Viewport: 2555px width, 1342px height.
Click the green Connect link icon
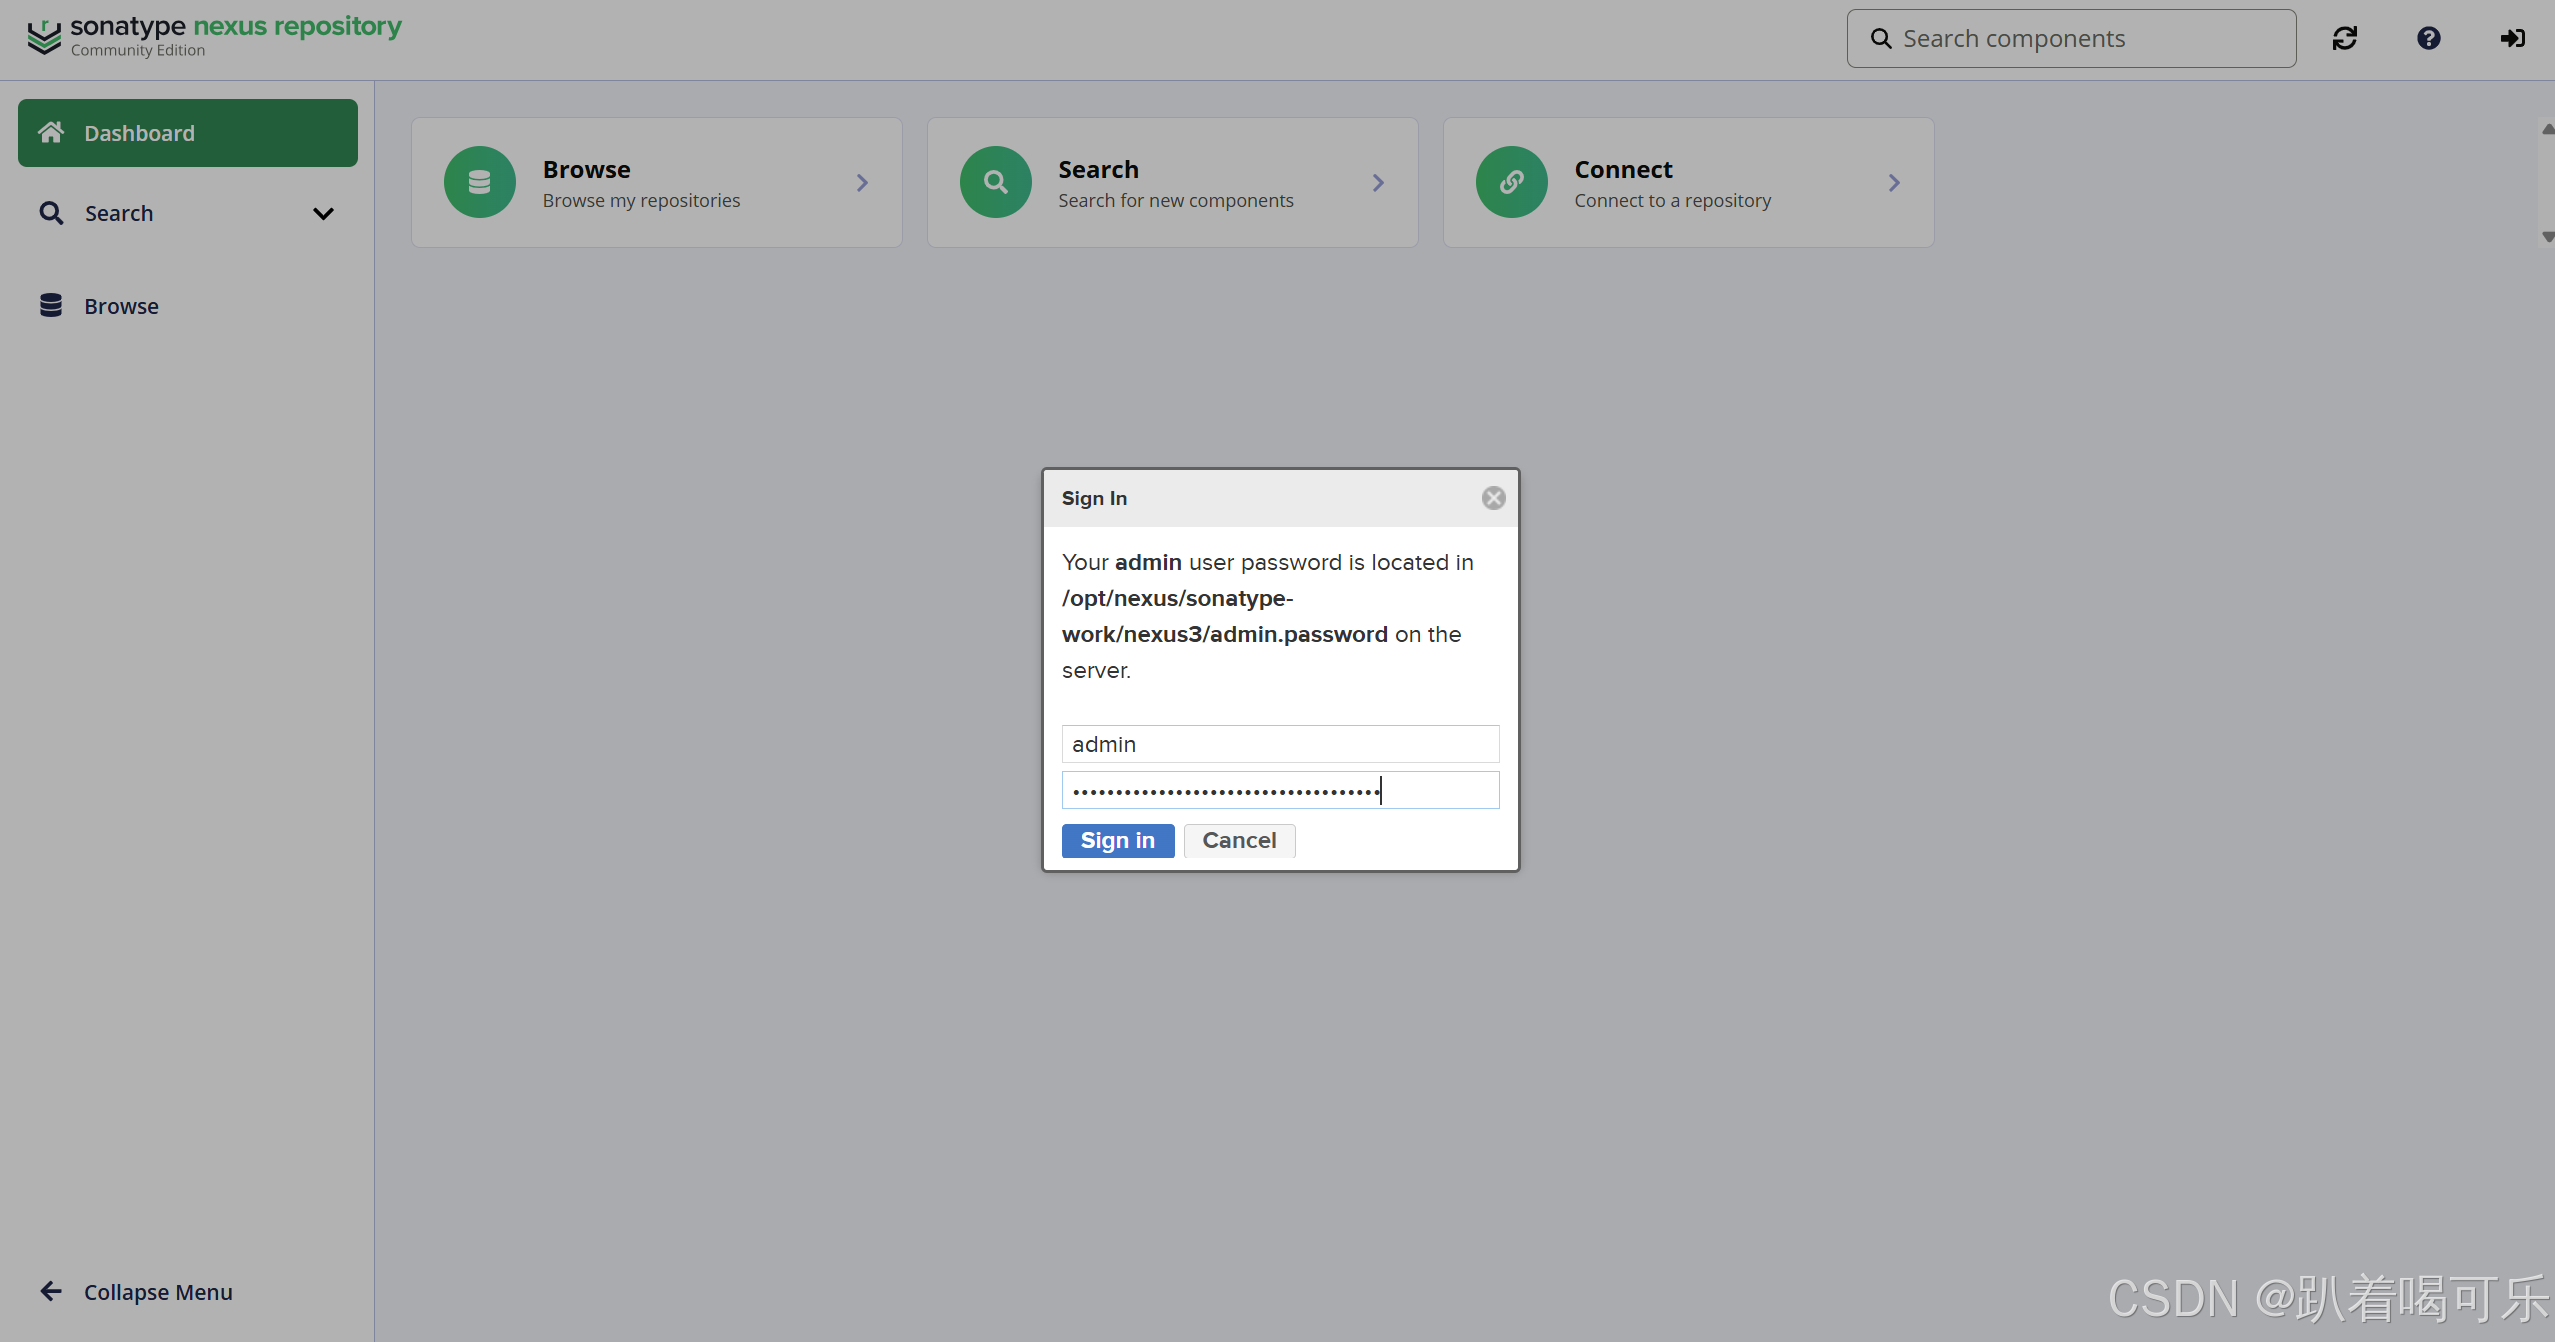coord(1512,182)
